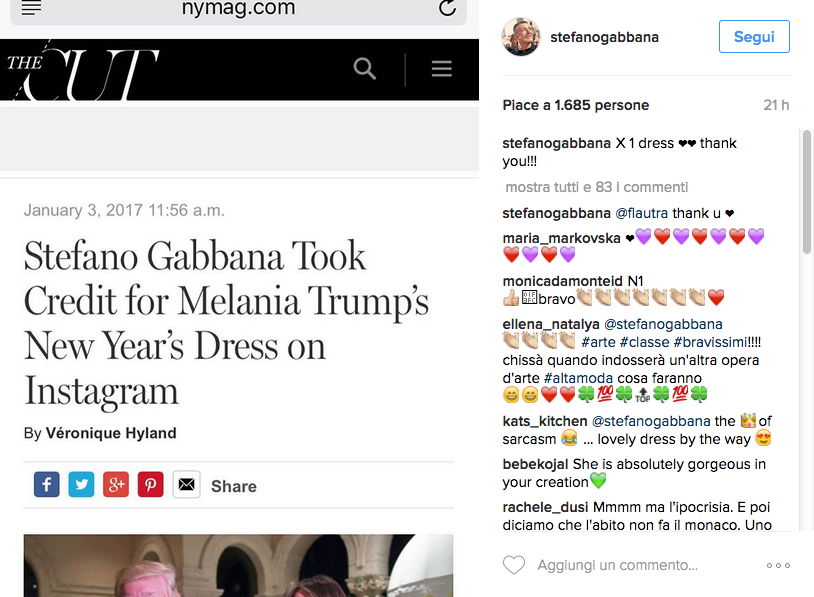Share the article via Google+
Image resolution: width=814 pixels, height=597 pixels.
click(116, 484)
